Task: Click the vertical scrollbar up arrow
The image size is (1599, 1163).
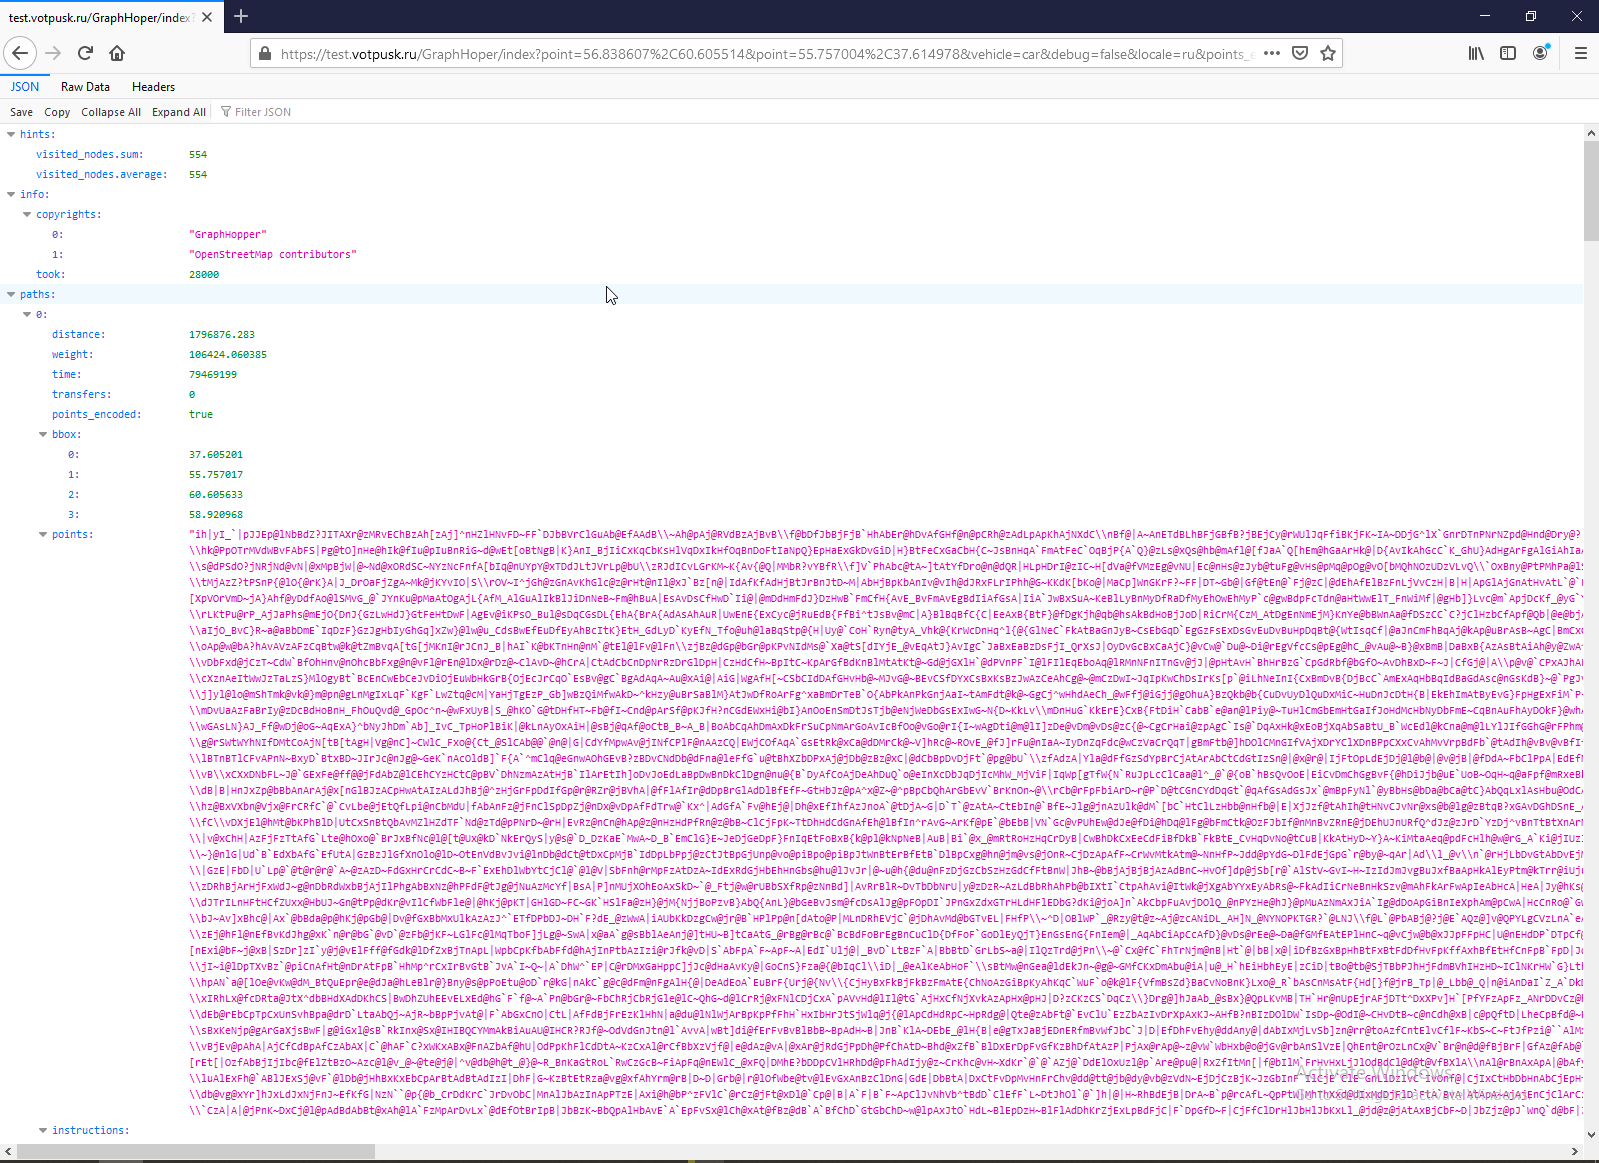Action: (1591, 132)
